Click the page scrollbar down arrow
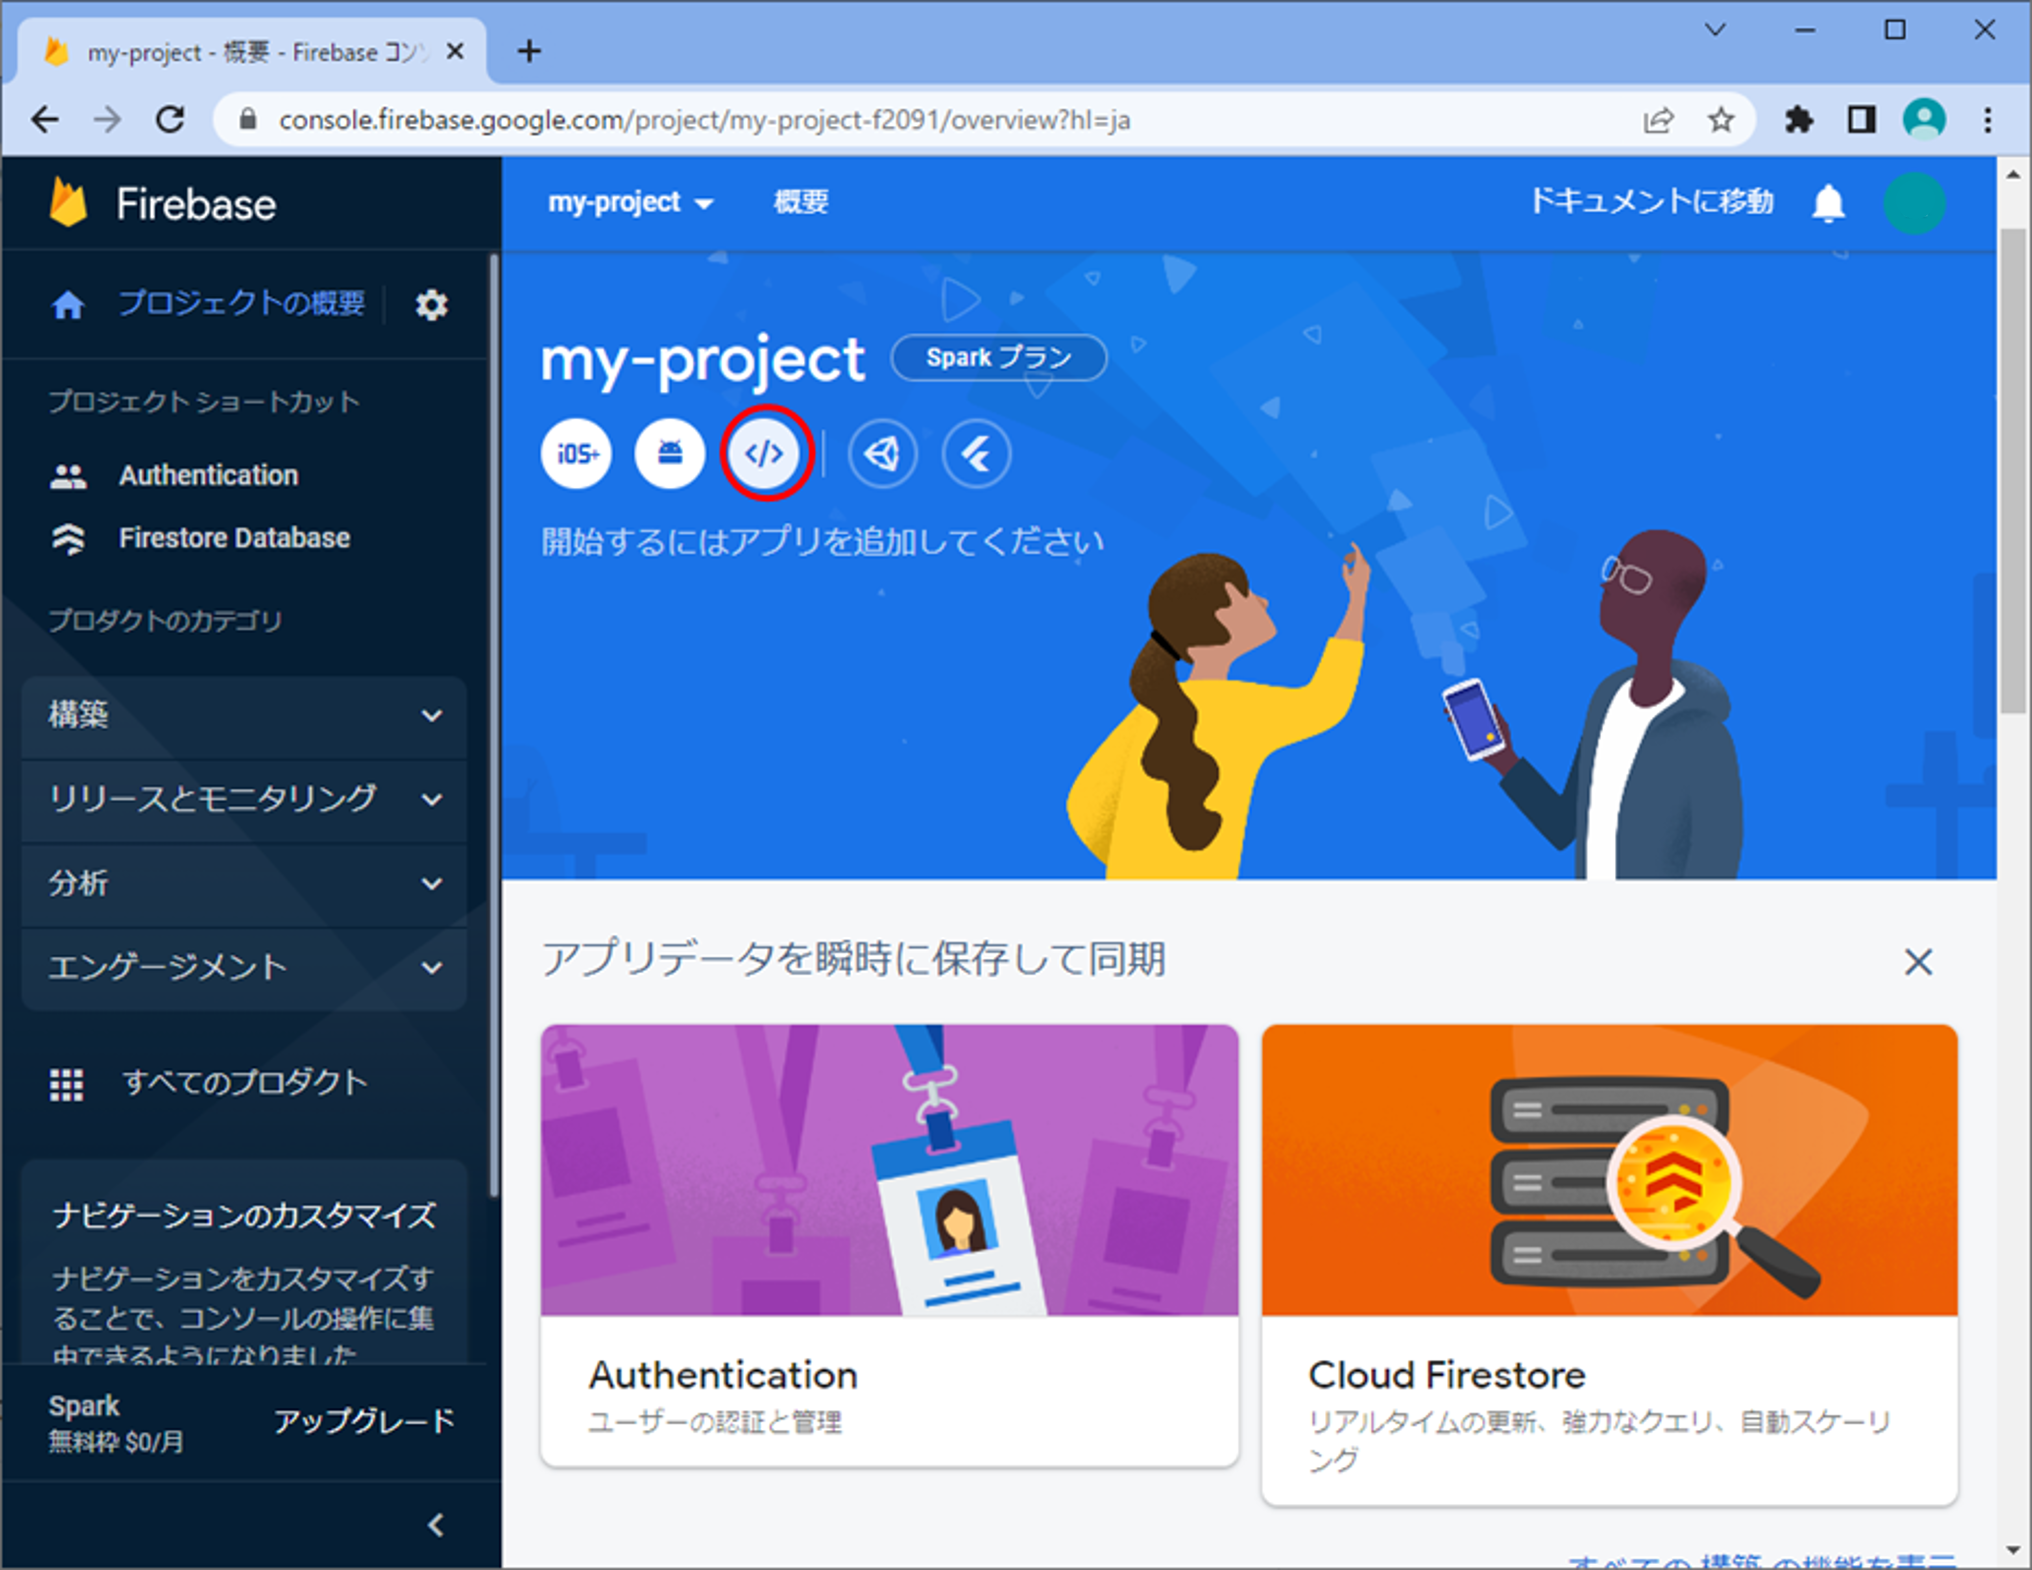This screenshot has height=1570, width=2032. (2013, 1550)
